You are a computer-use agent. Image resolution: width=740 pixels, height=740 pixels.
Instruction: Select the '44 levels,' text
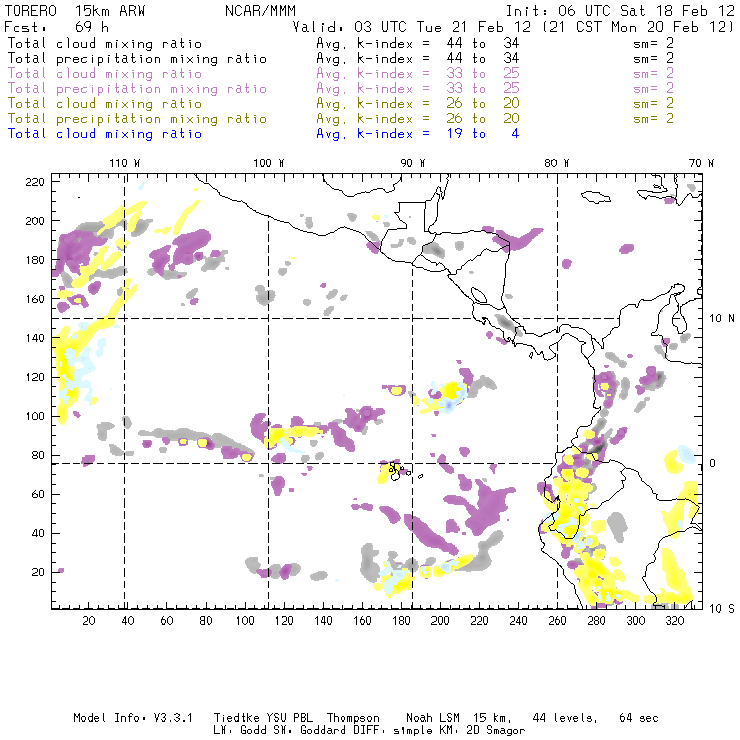tap(565, 718)
